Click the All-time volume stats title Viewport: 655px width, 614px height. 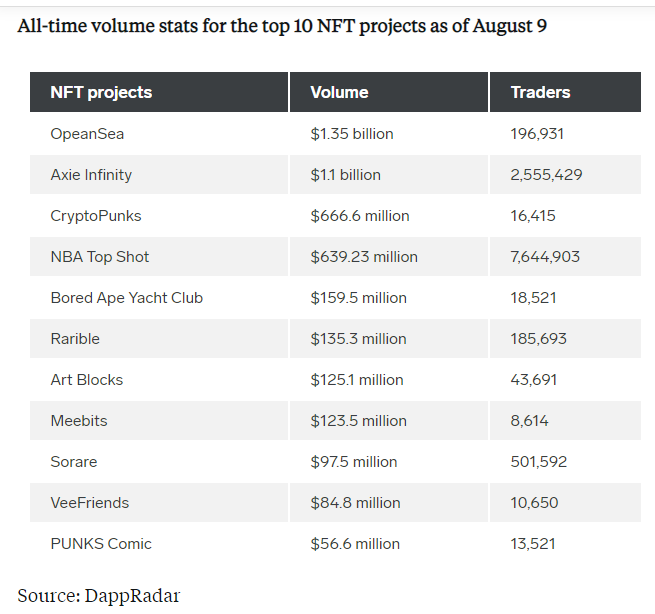point(282,25)
